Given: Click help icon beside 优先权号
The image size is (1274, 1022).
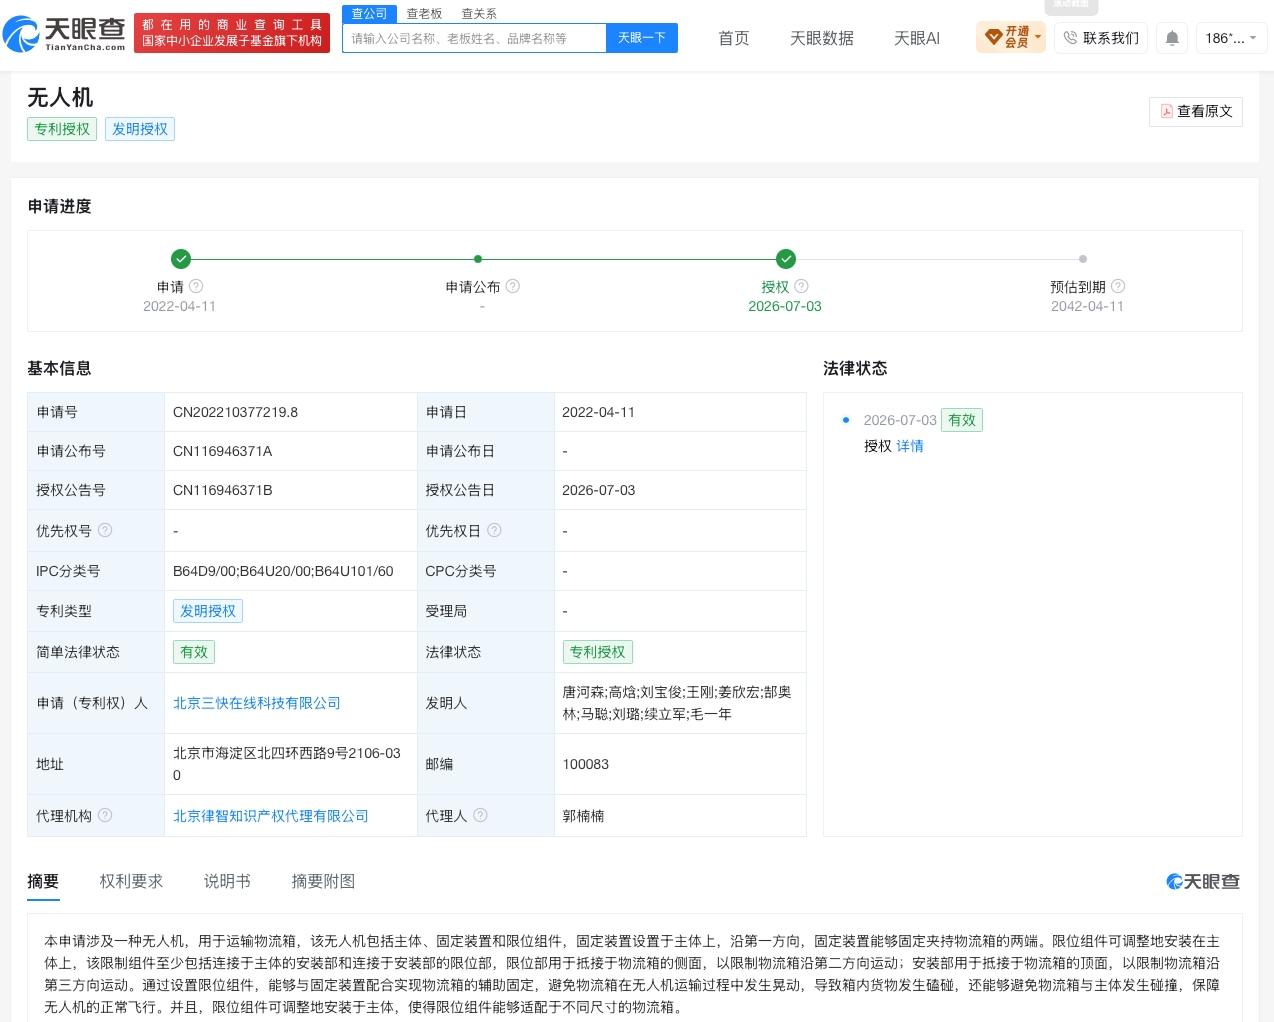Looking at the screenshot, I should pyautogui.click(x=105, y=530).
